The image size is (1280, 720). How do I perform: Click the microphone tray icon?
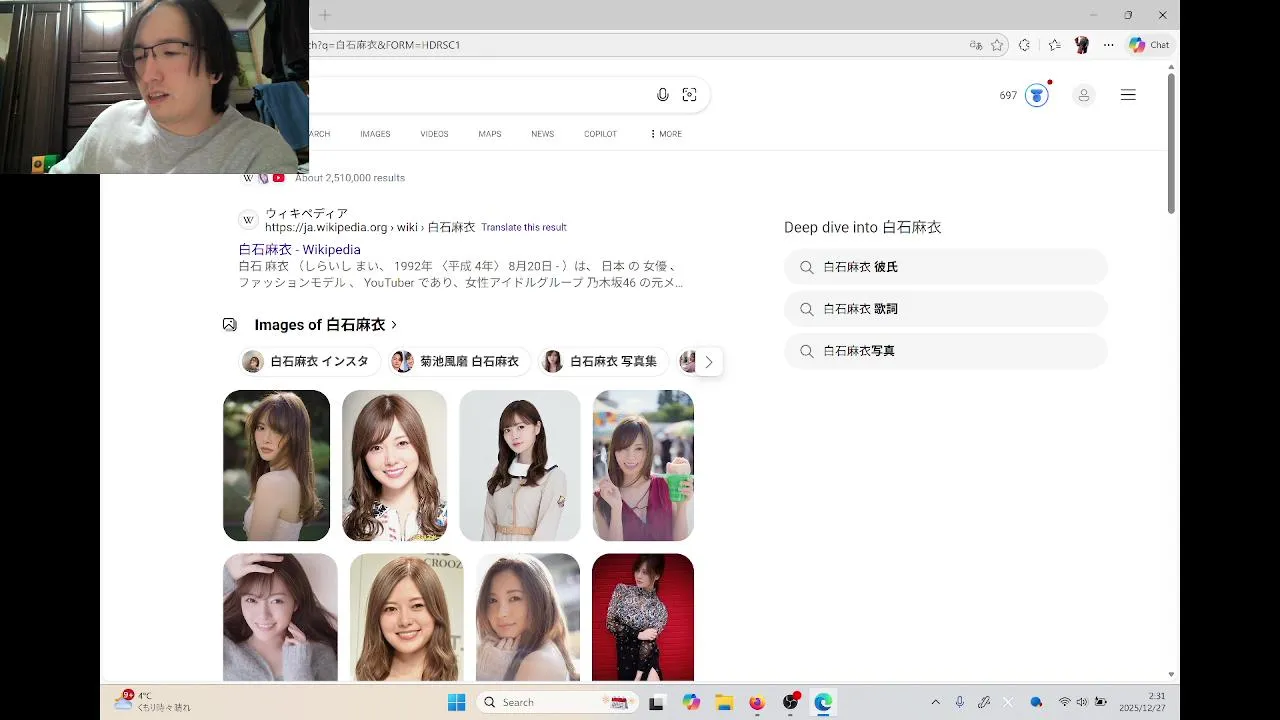(x=960, y=702)
